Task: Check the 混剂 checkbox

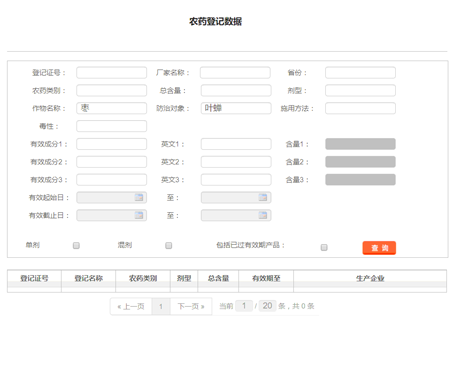Action: [169, 246]
